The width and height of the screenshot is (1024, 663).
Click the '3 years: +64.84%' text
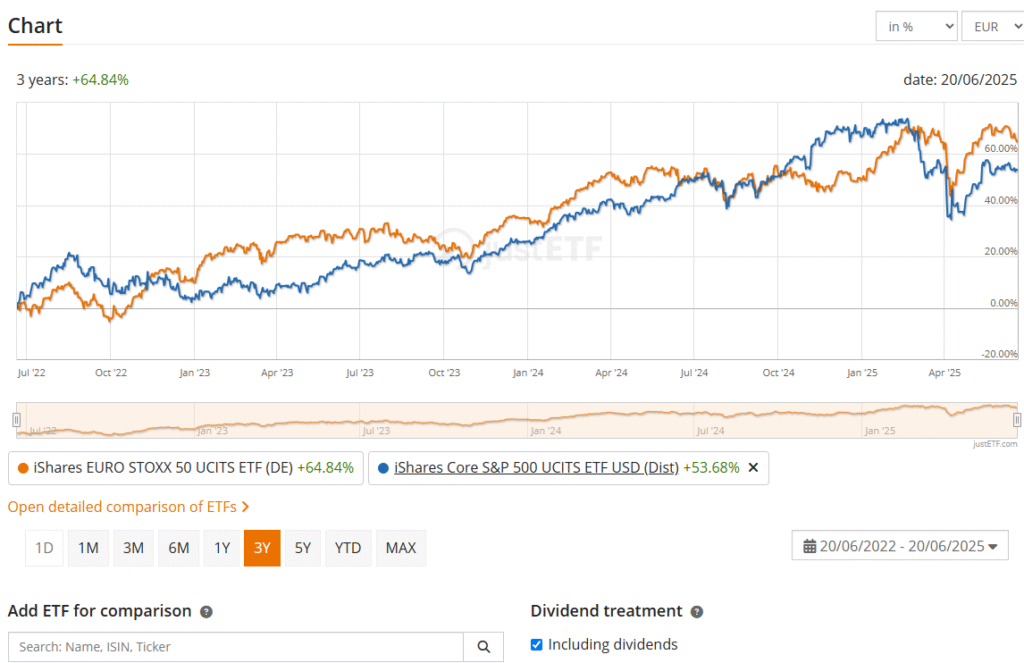click(72, 80)
